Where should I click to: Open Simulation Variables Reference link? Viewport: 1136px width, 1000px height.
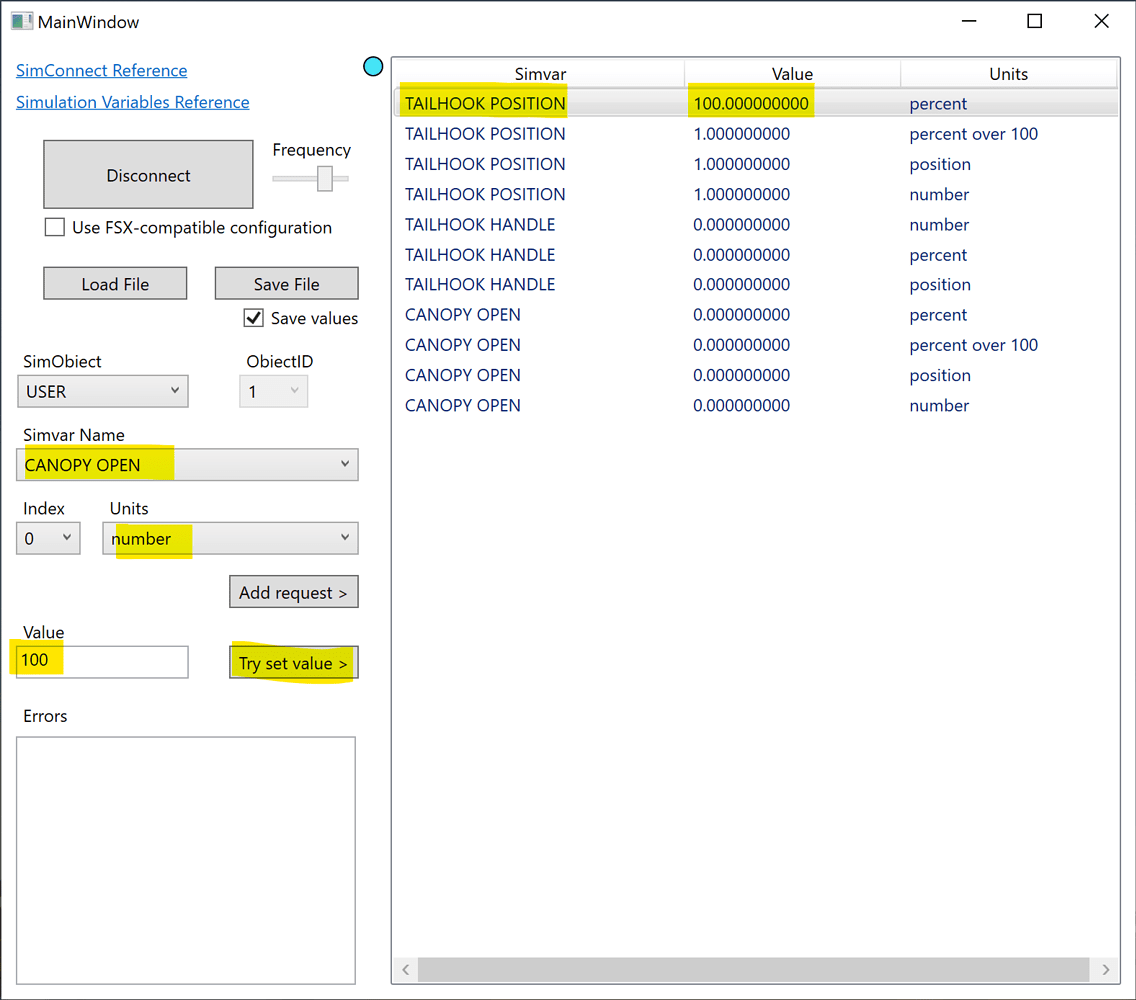pyautogui.click(x=133, y=103)
